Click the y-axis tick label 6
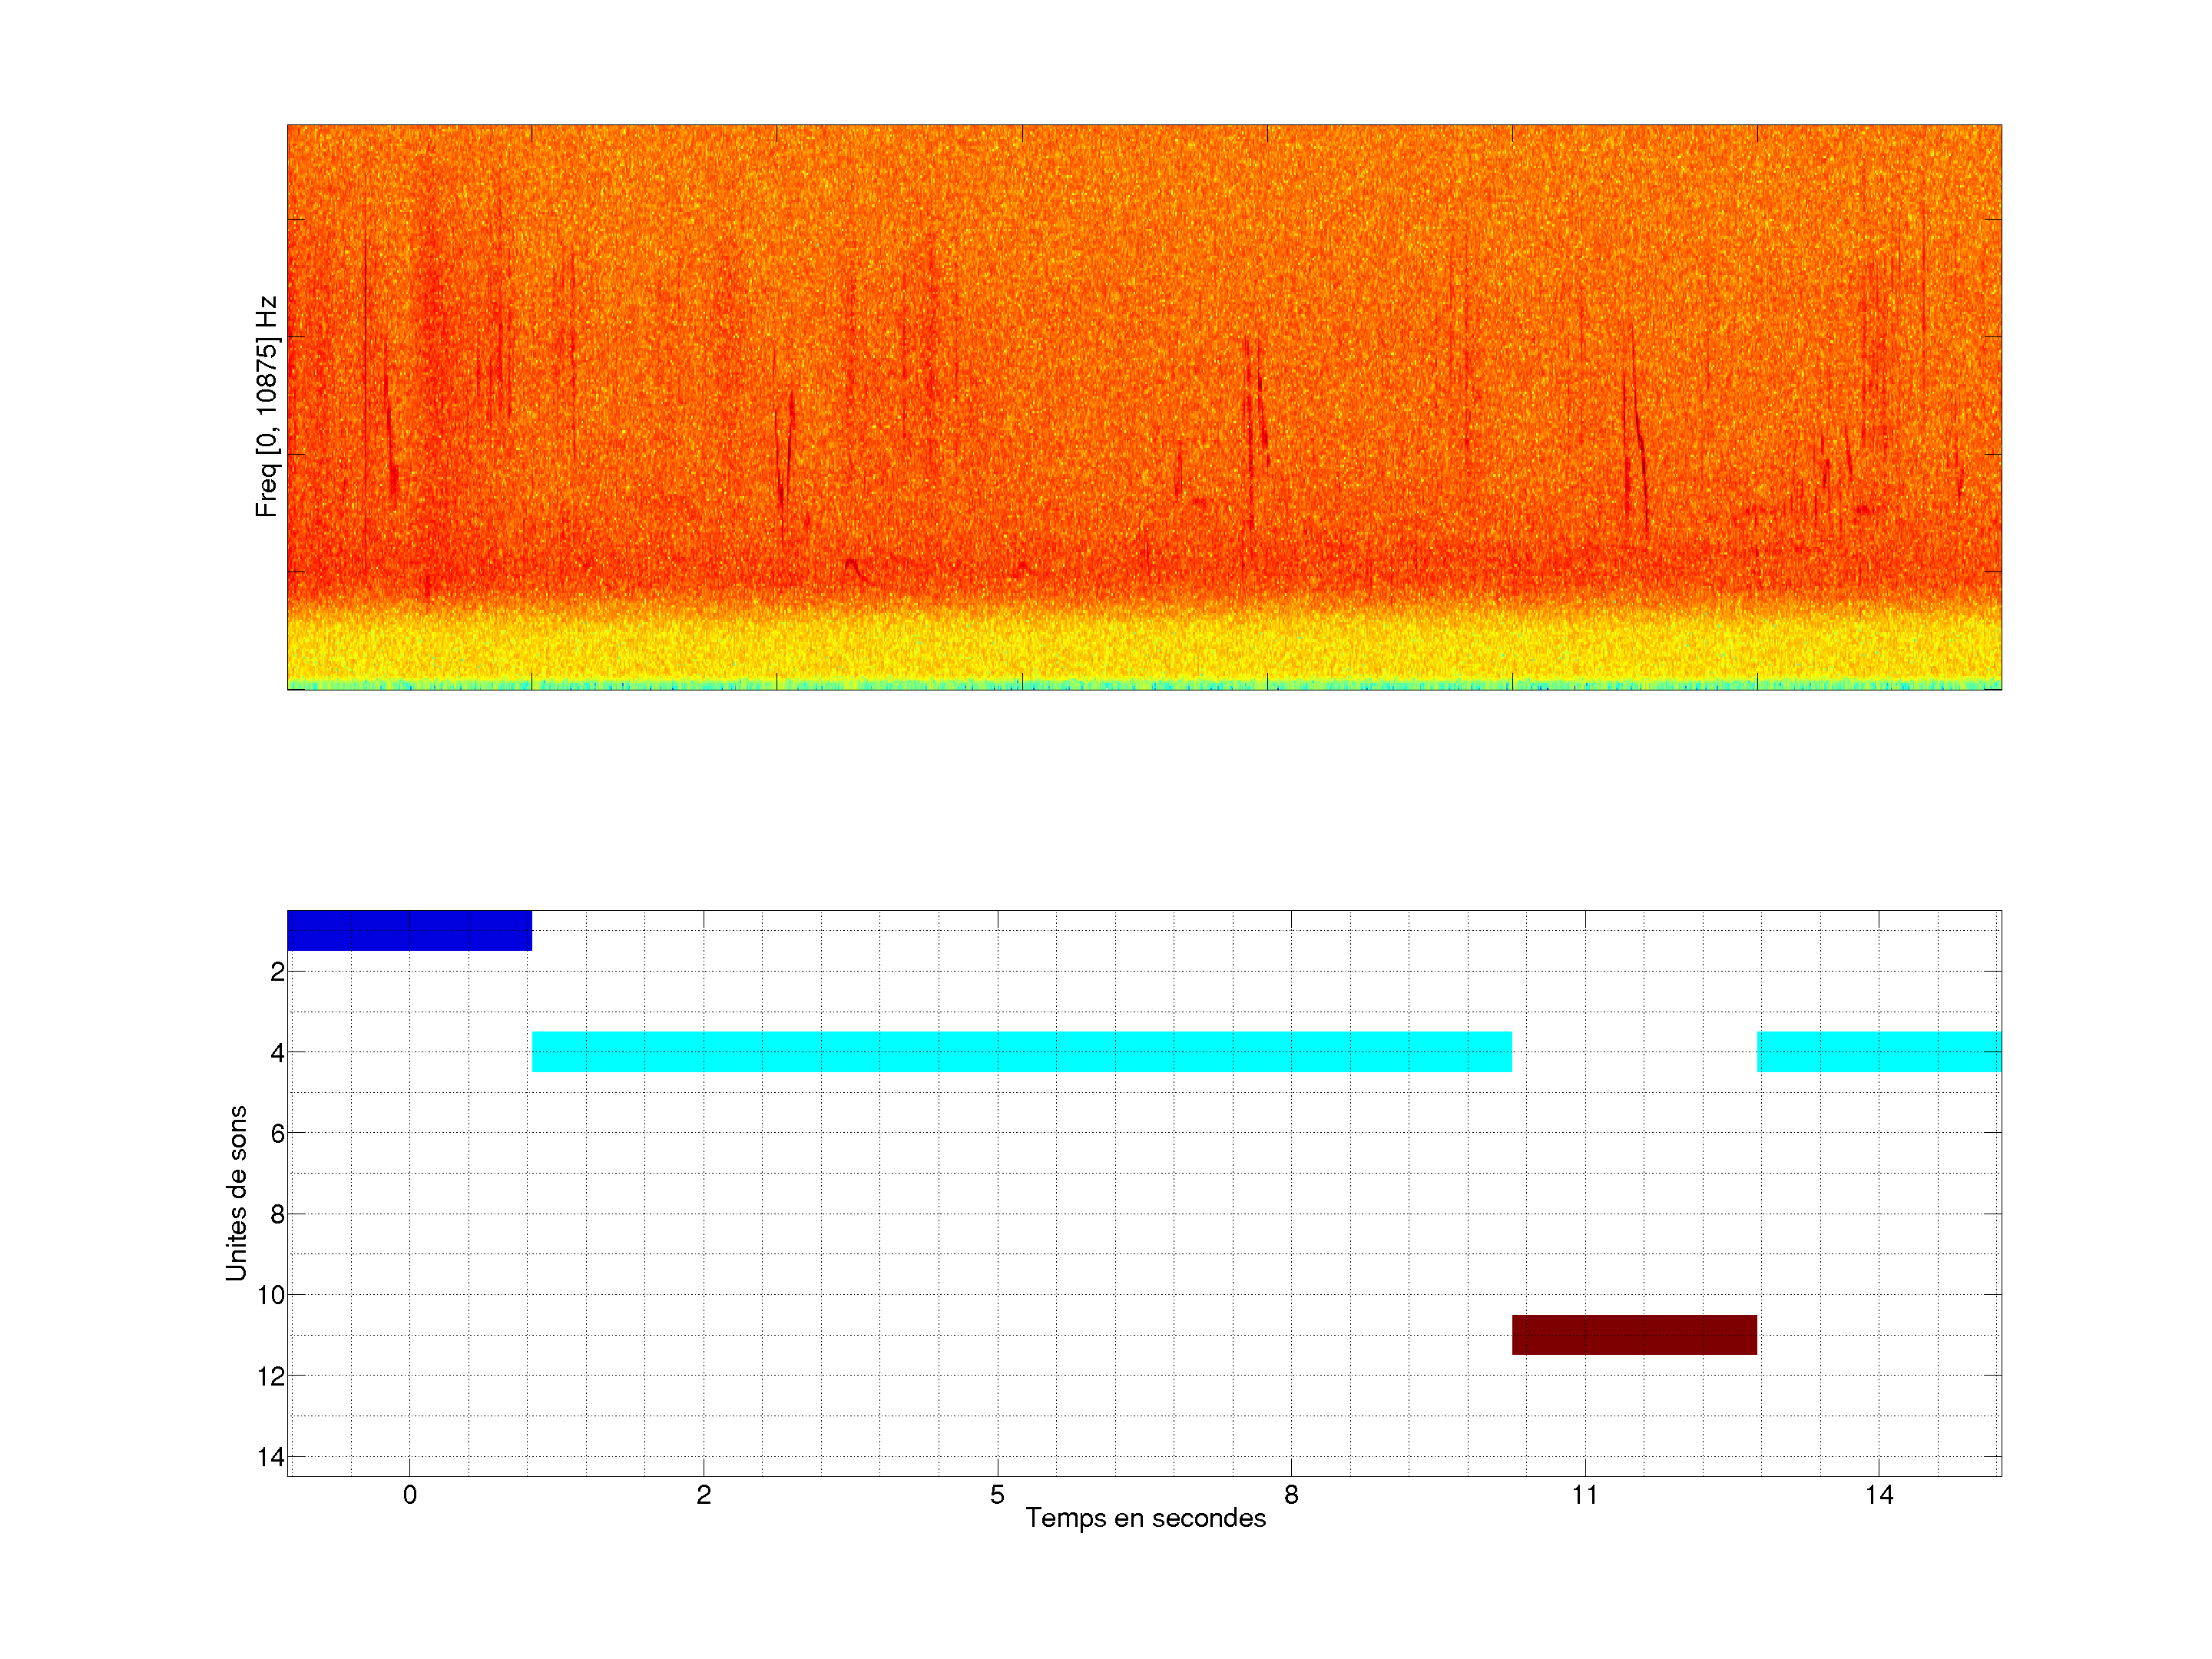Screen dimensions: 2212x1659 (277, 1133)
